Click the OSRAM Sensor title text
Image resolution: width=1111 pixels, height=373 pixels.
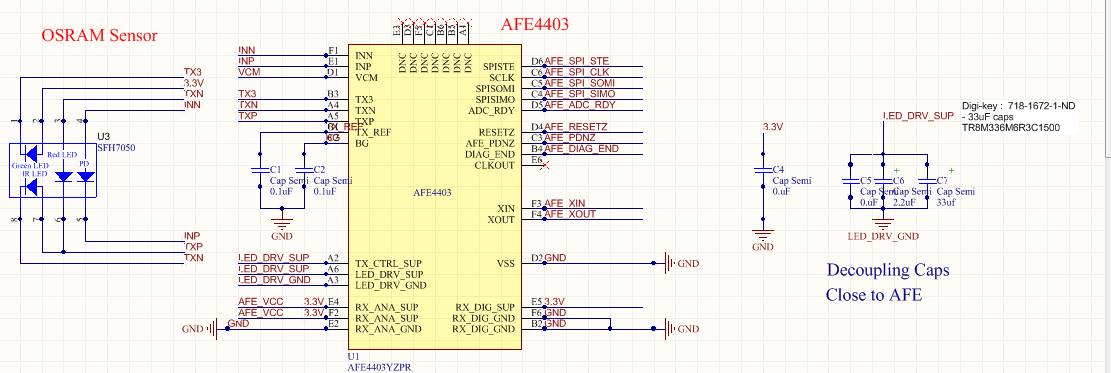(x=99, y=35)
